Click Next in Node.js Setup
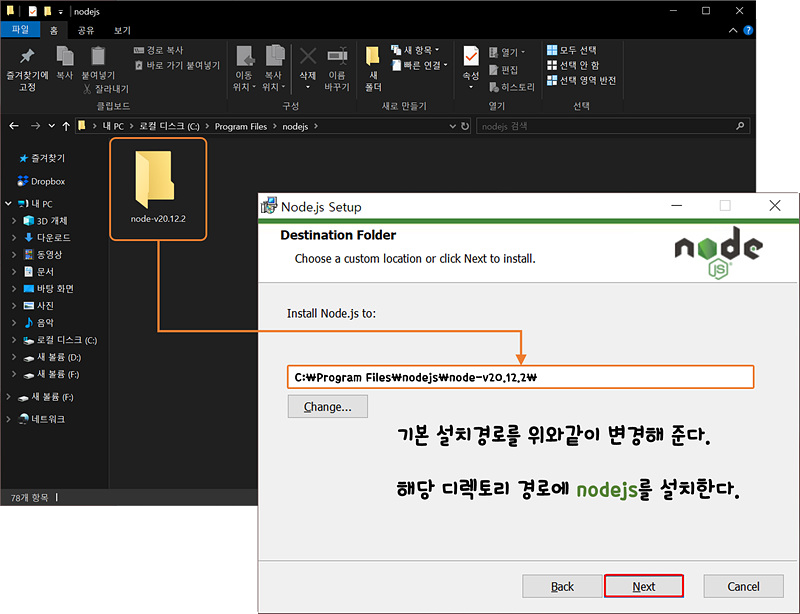 [x=643, y=586]
